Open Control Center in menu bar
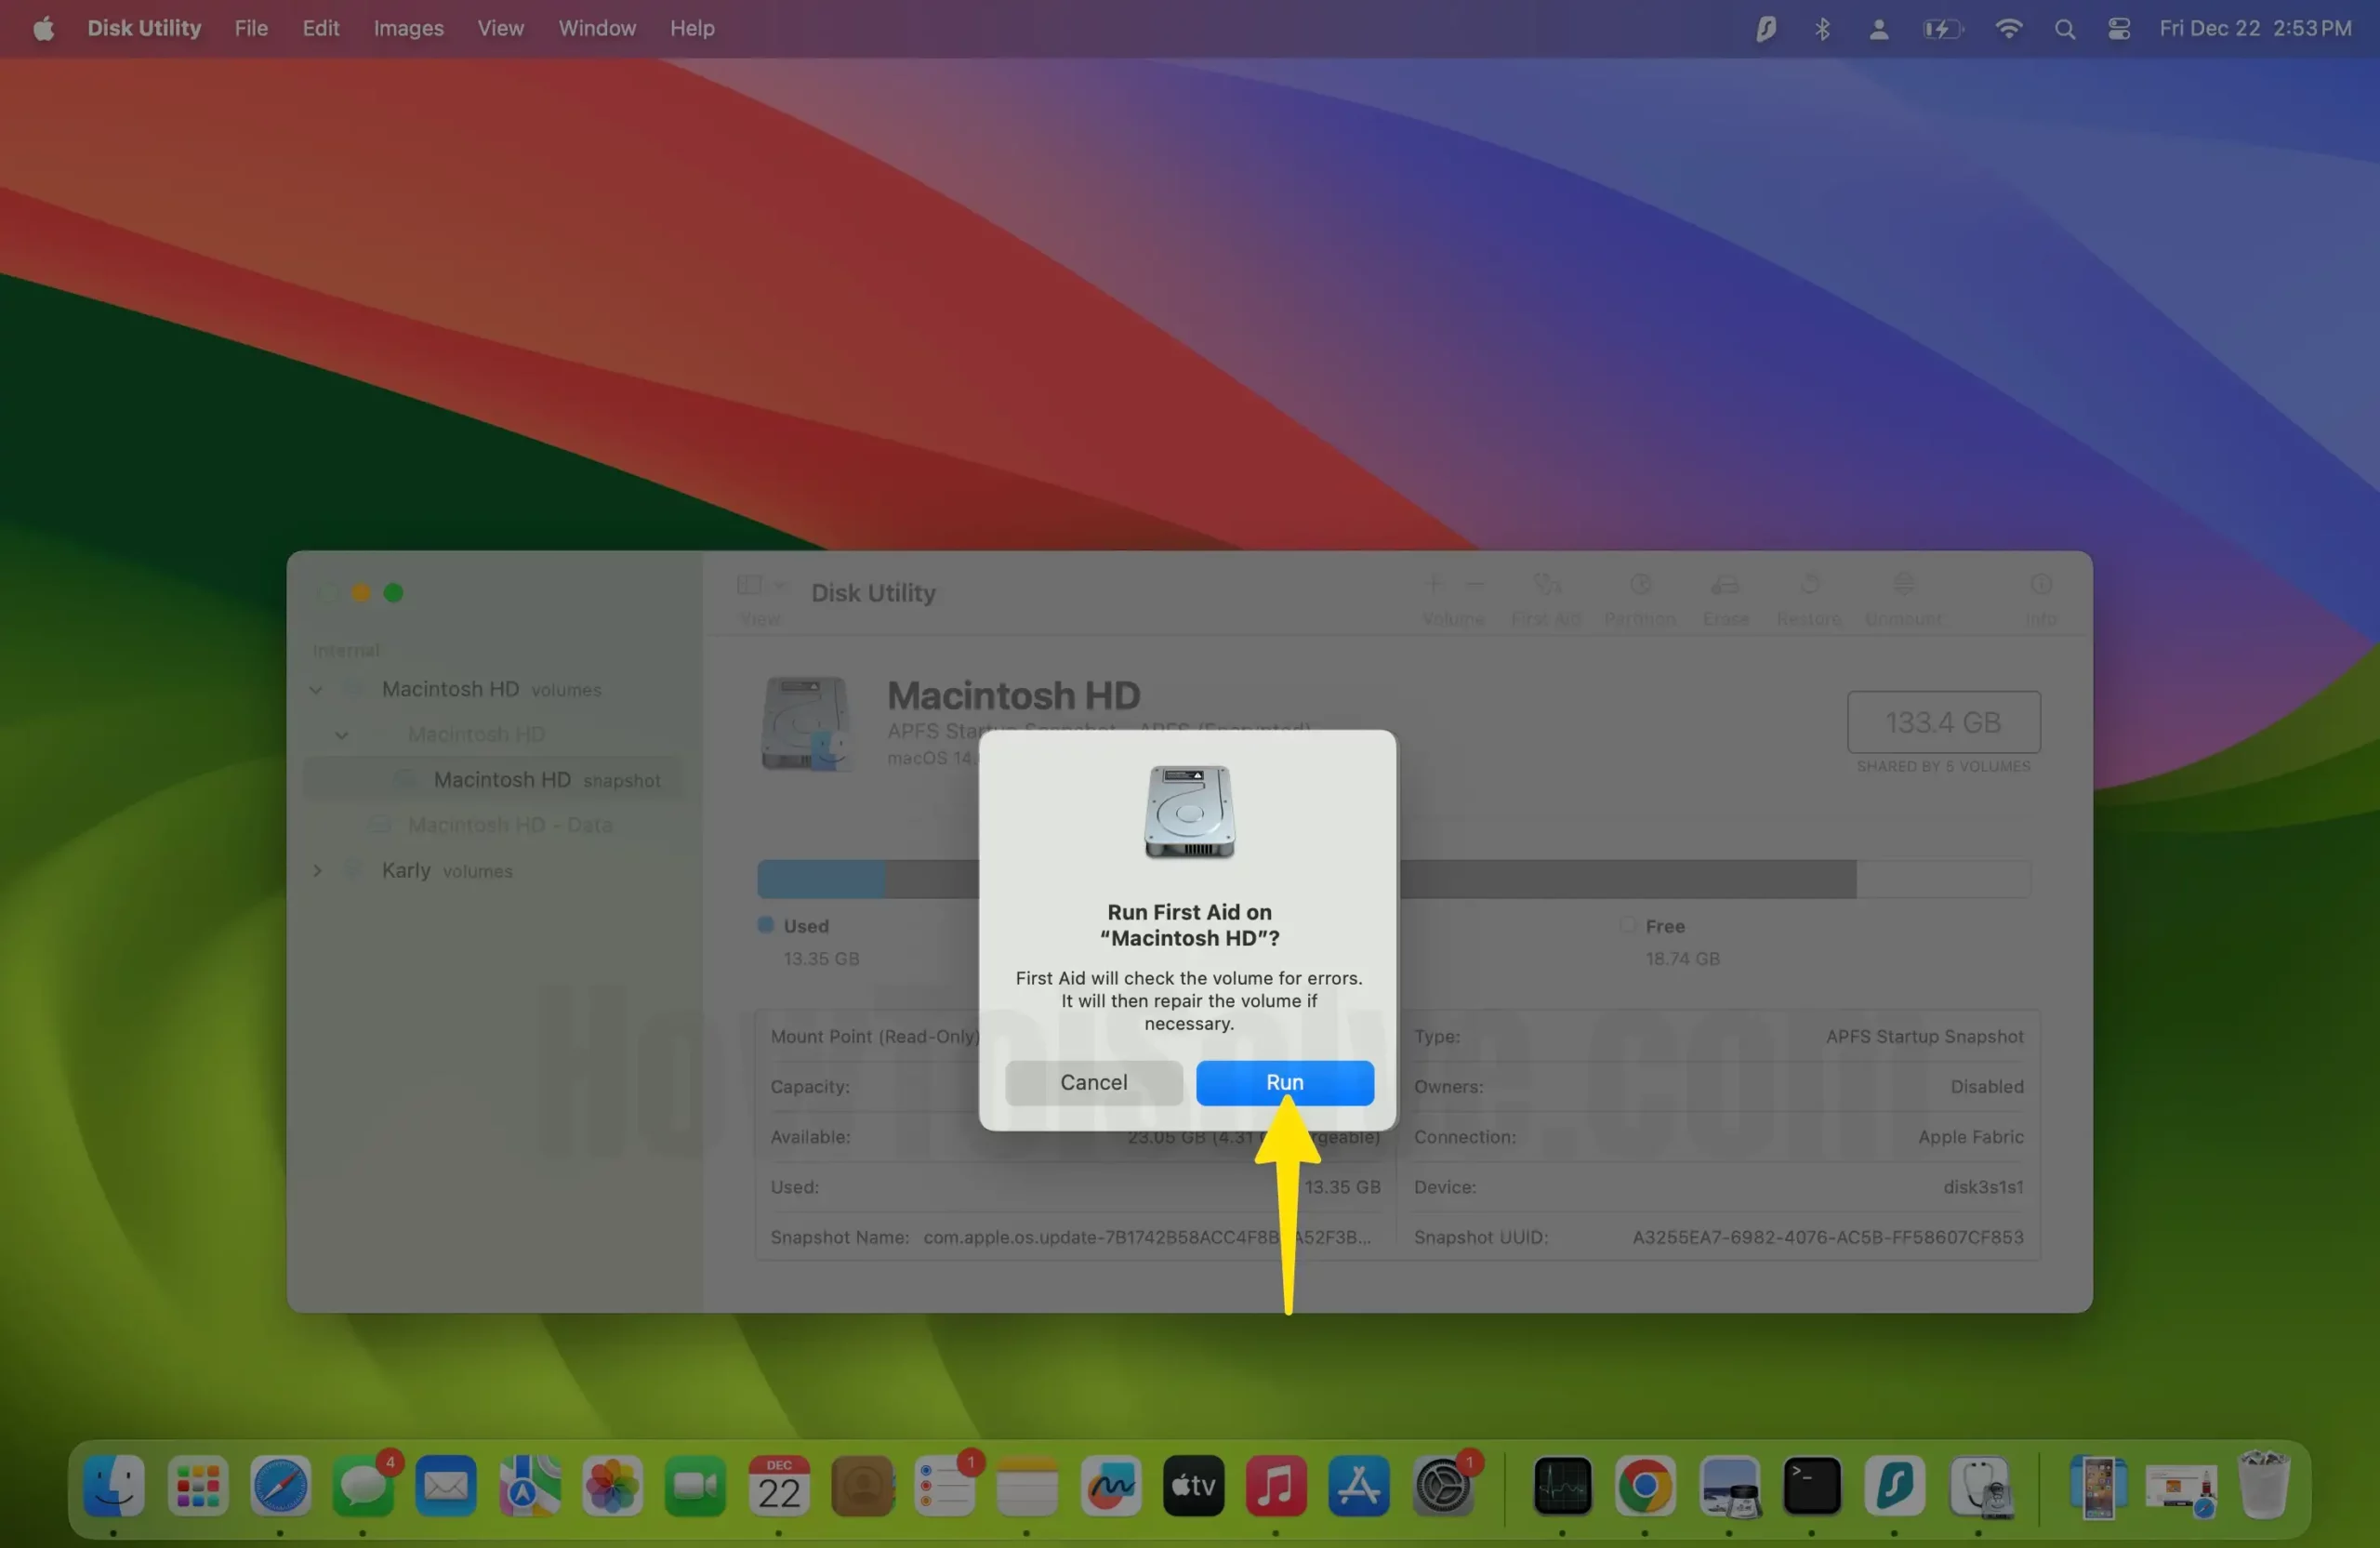The width and height of the screenshot is (2380, 1548). [2118, 29]
